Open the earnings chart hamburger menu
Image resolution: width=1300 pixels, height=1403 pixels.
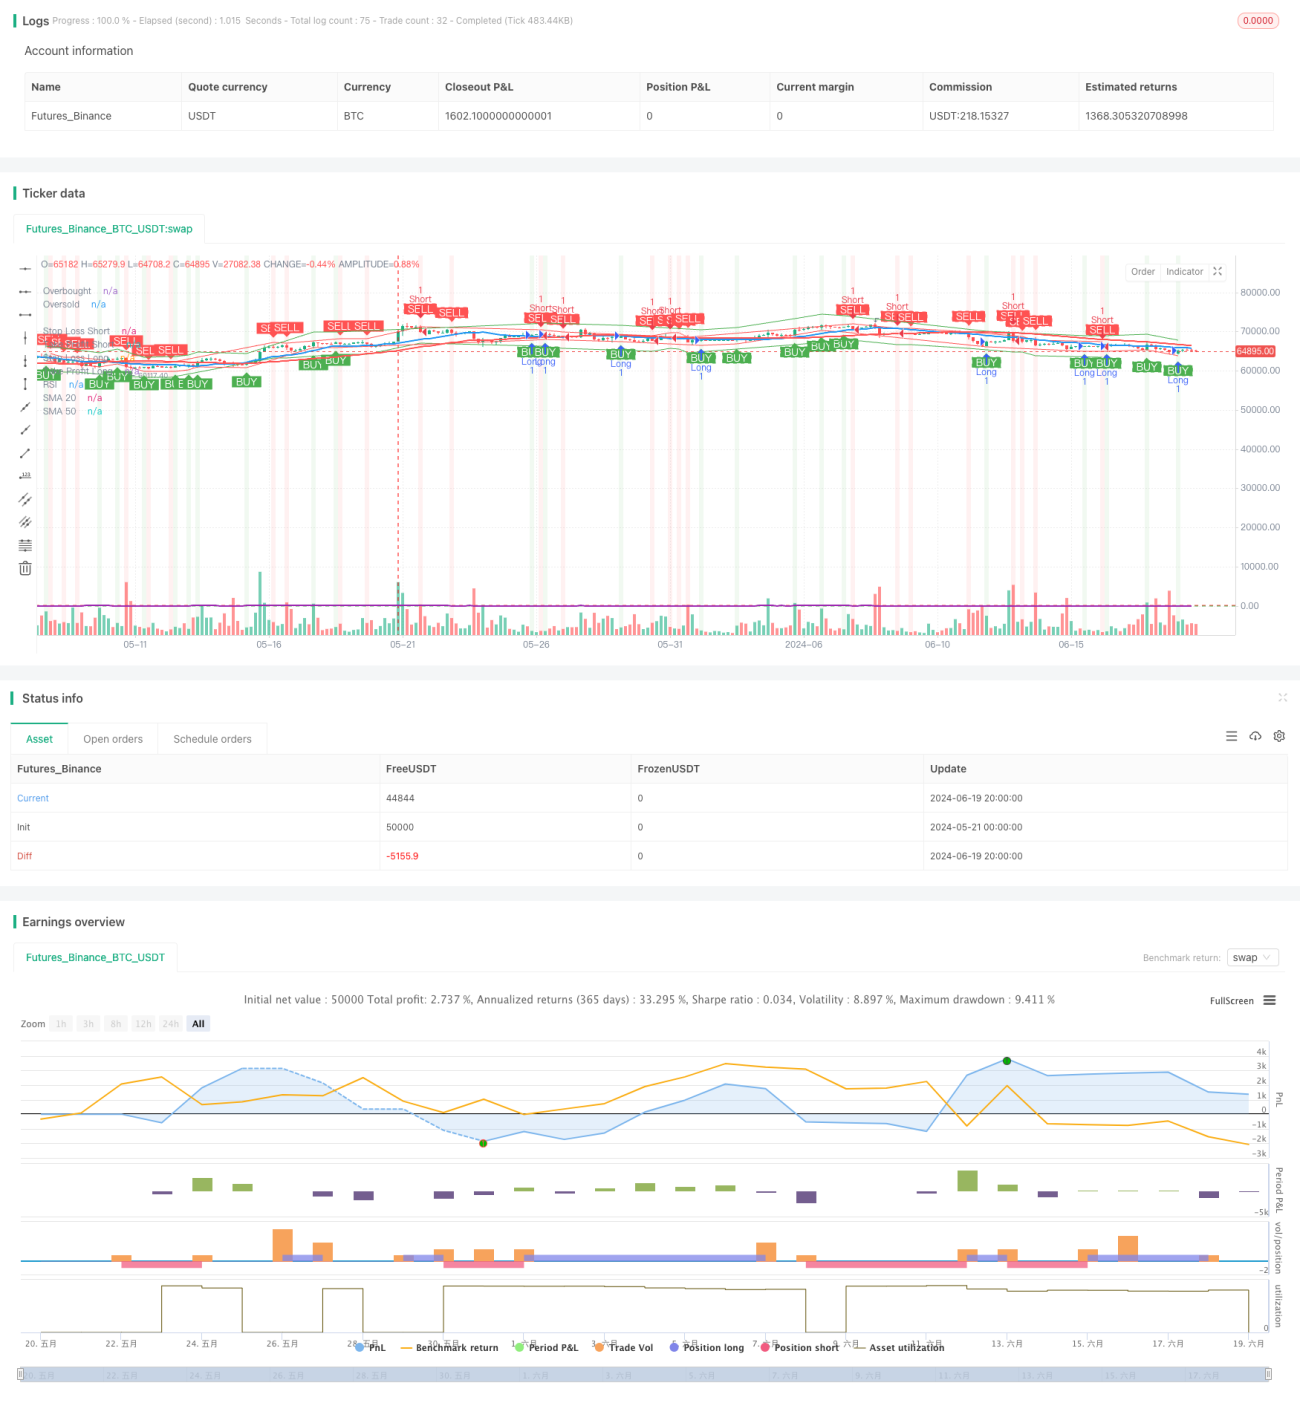point(1269,1000)
